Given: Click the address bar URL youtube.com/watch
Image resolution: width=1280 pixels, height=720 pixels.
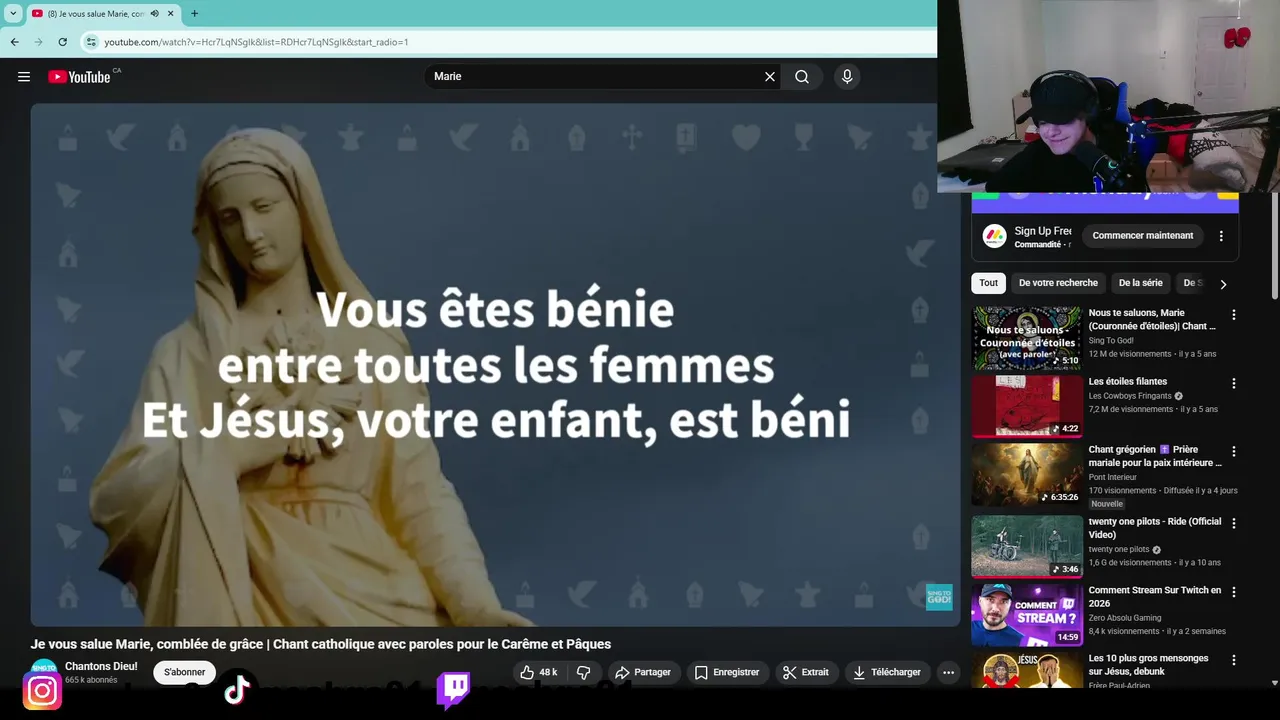Looking at the screenshot, I should pyautogui.click(x=256, y=42).
